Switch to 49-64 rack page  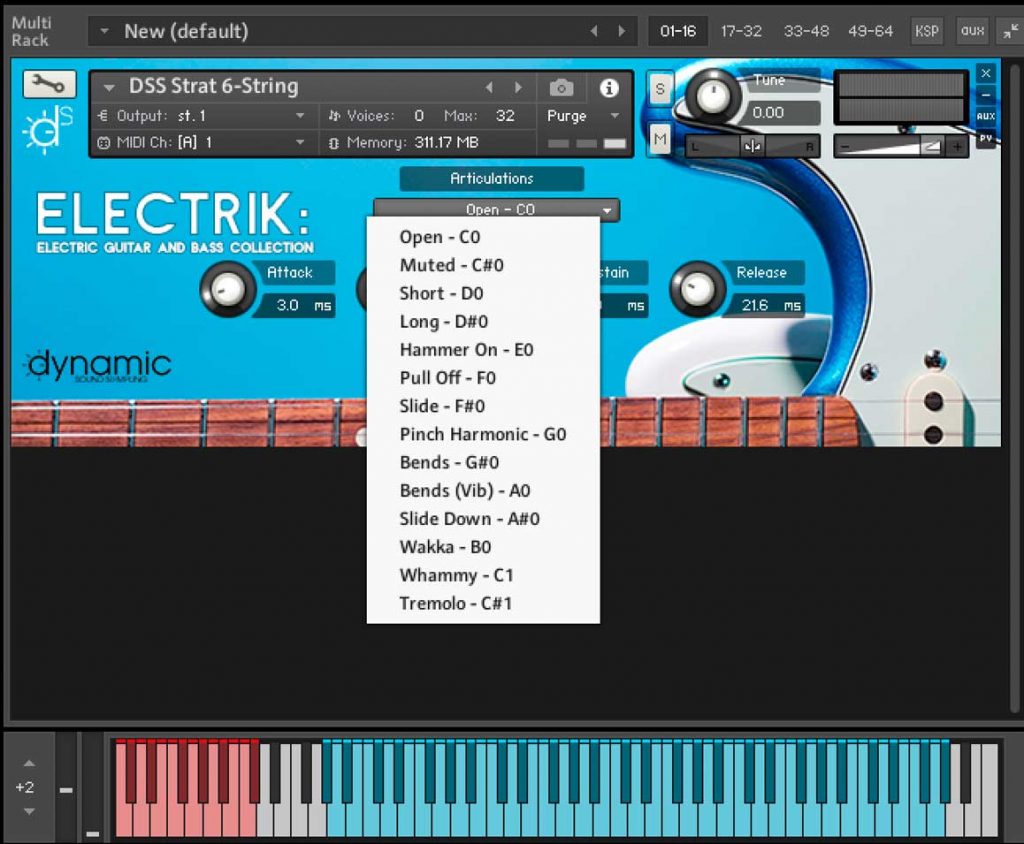[870, 31]
